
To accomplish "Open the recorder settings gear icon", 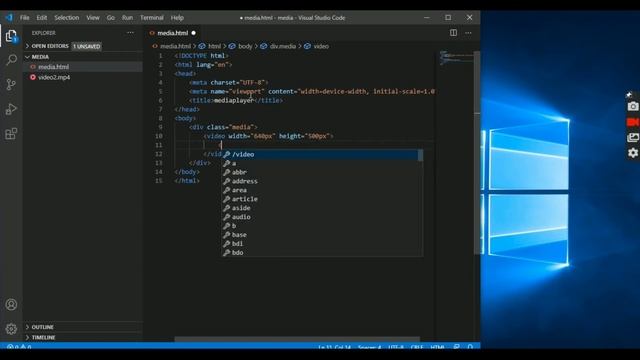I will 633,153.
